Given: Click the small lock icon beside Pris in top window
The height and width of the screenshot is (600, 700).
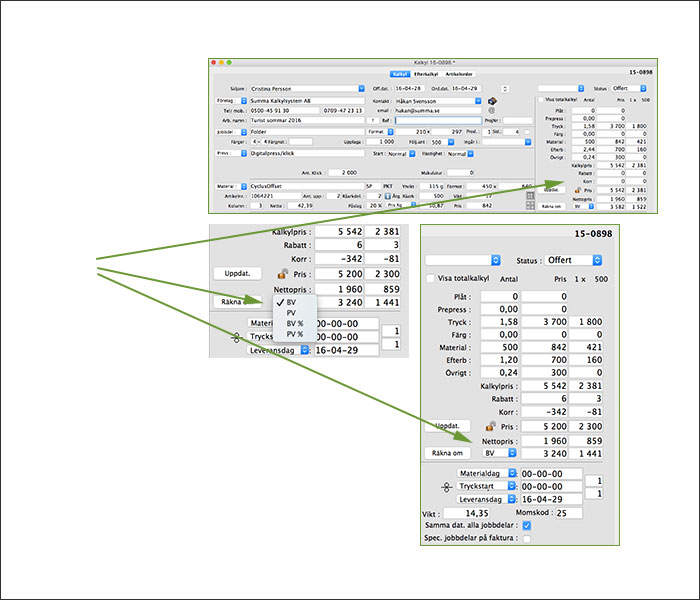Looking at the screenshot, I should pos(578,190).
